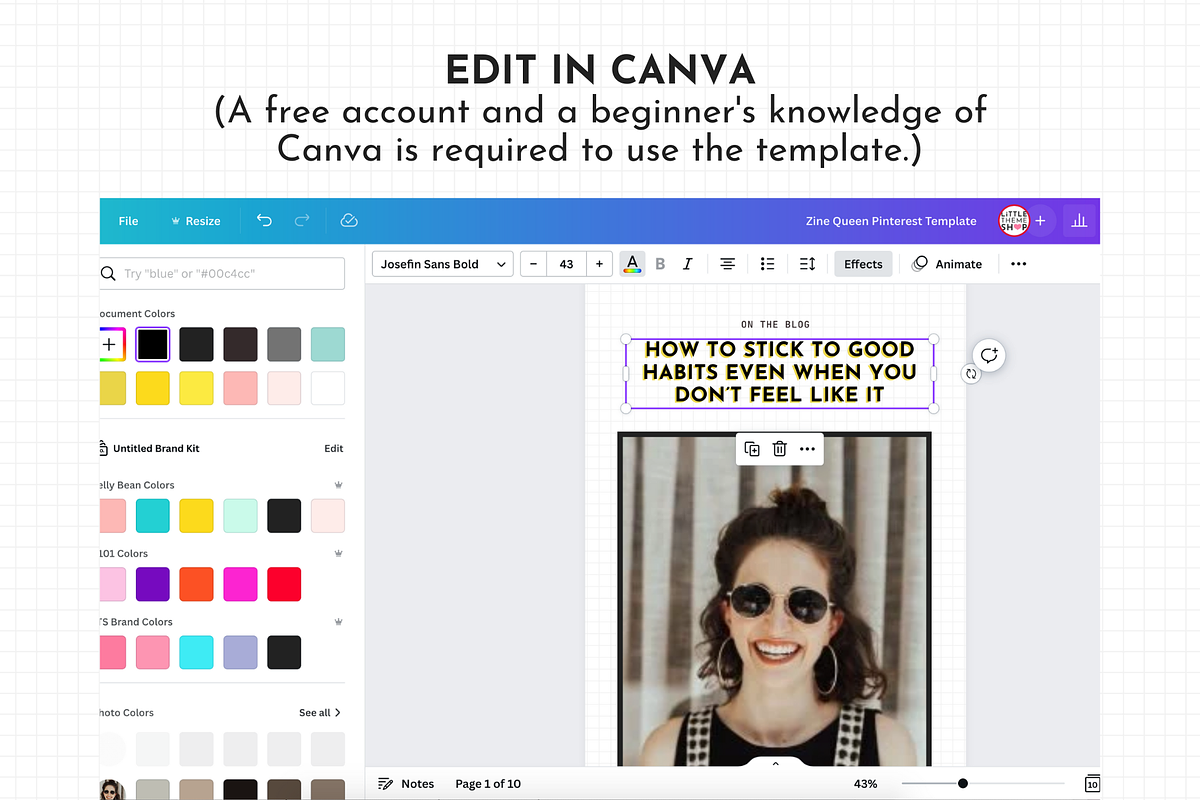Undo the last action
The width and height of the screenshot is (1200, 800).
(x=264, y=221)
